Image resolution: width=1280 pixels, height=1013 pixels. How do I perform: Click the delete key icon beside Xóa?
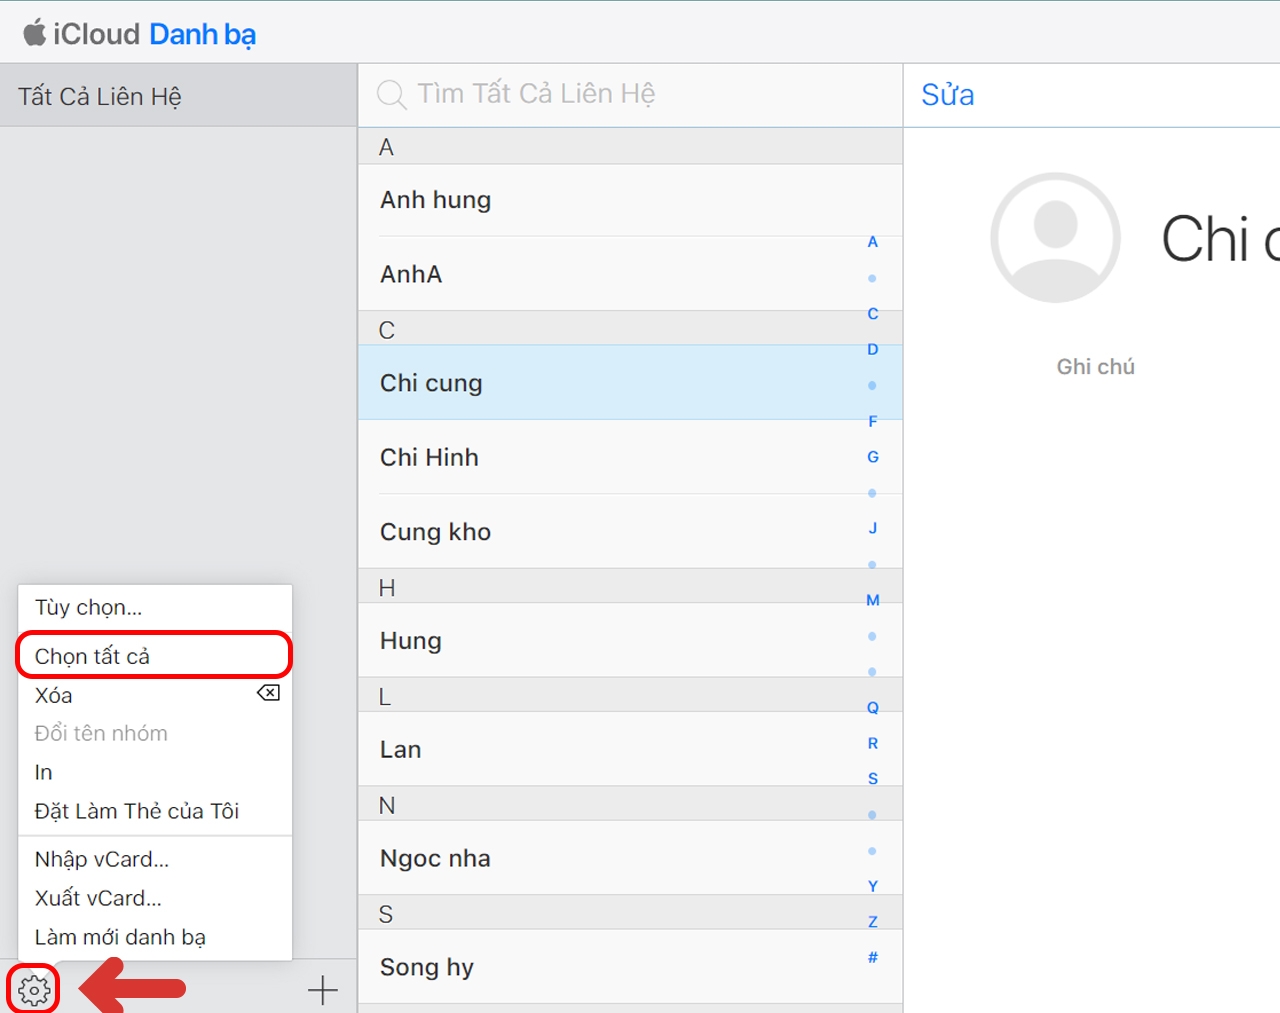[x=268, y=693]
